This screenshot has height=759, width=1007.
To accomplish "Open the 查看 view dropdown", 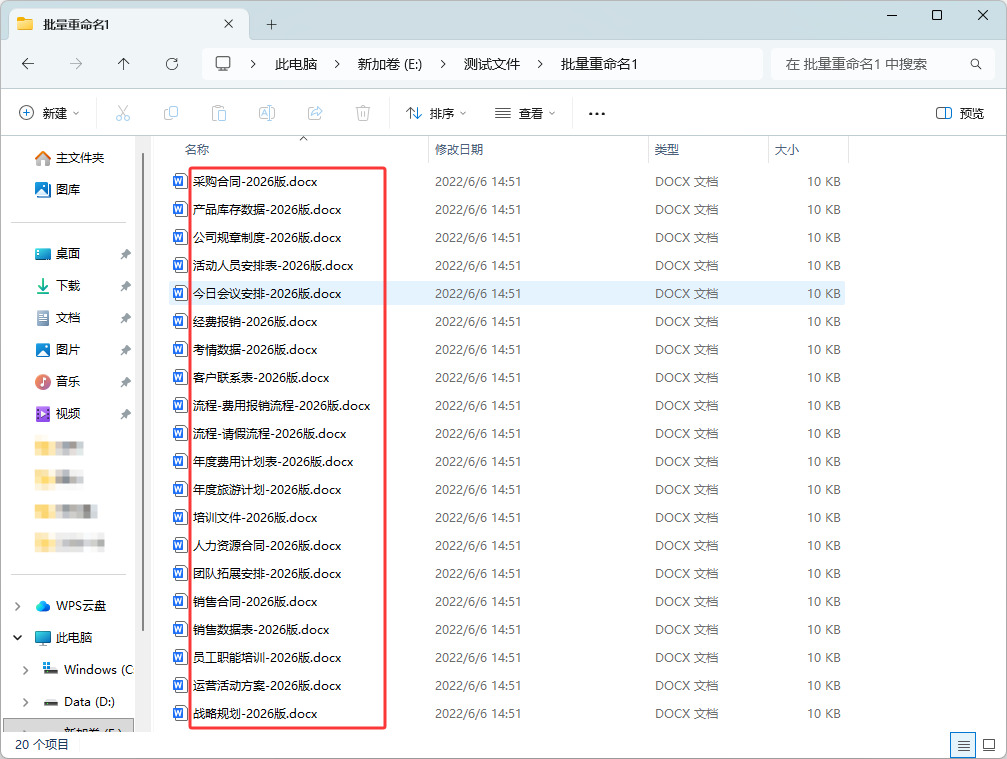I will click(x=525, y=114).
